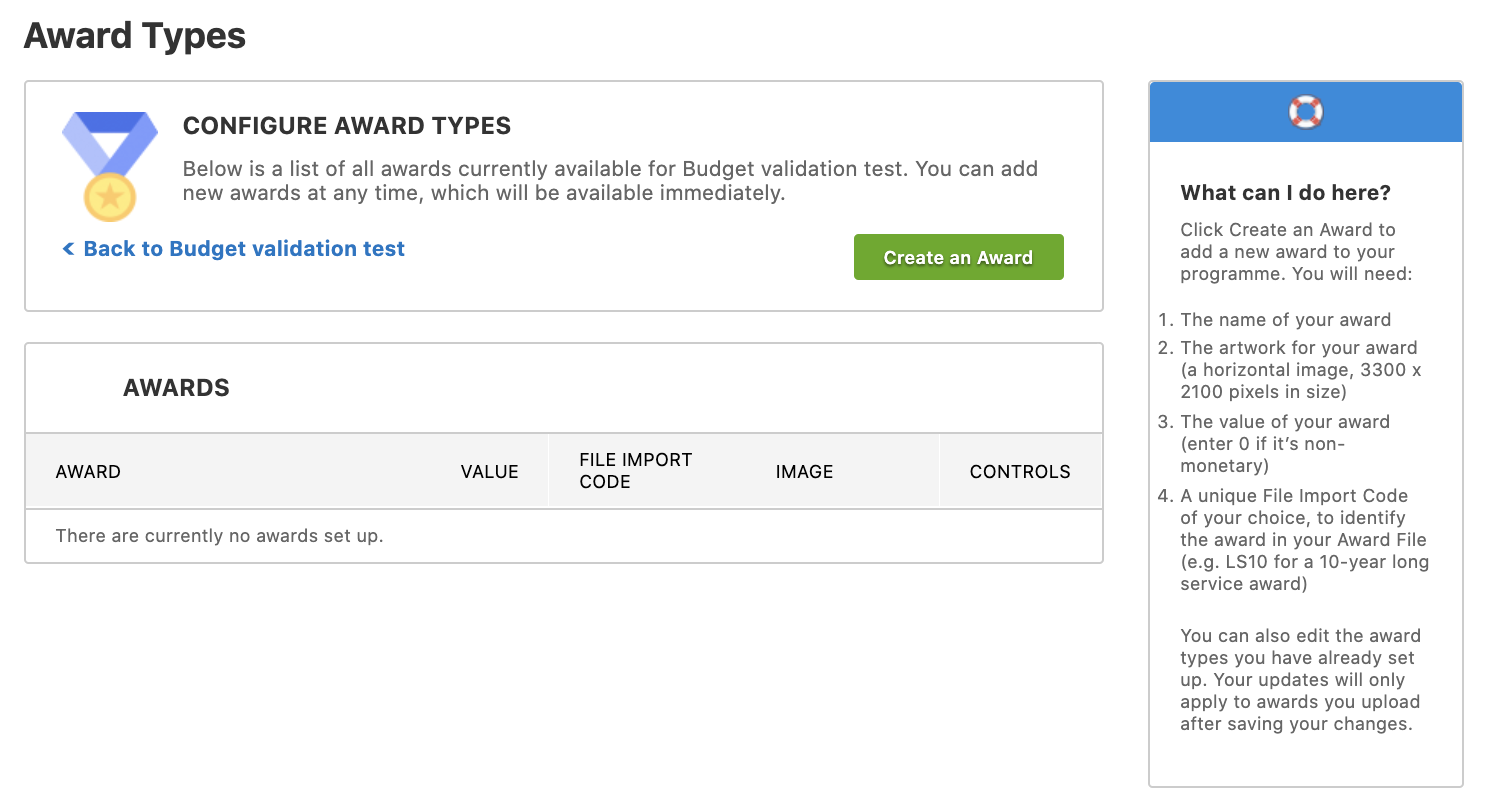Click the Award Types page heading
1492x812 pixels.
click(x=135, y=36)
